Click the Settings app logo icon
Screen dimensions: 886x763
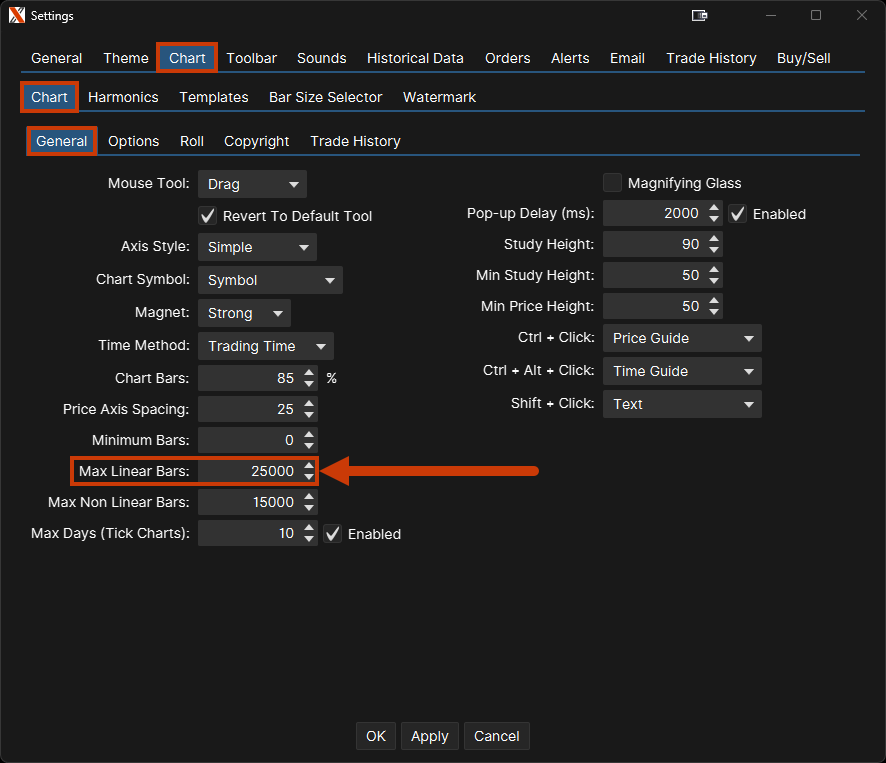16,15
